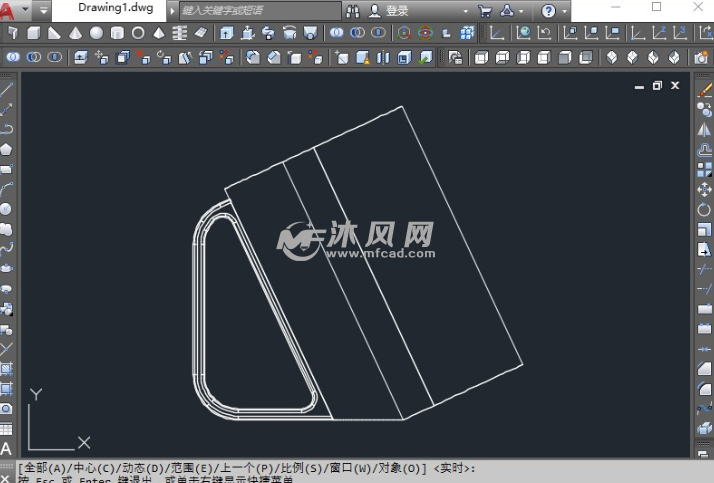Select the Cone solid tool
714x483 pixels.
click(x=75, y=33)
